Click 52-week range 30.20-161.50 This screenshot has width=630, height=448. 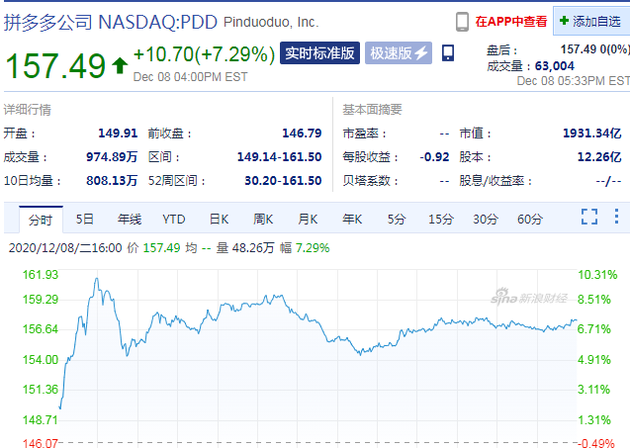283,180
